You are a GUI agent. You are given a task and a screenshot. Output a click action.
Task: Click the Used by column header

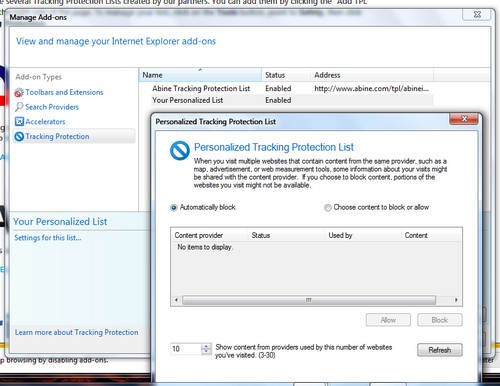363,235
